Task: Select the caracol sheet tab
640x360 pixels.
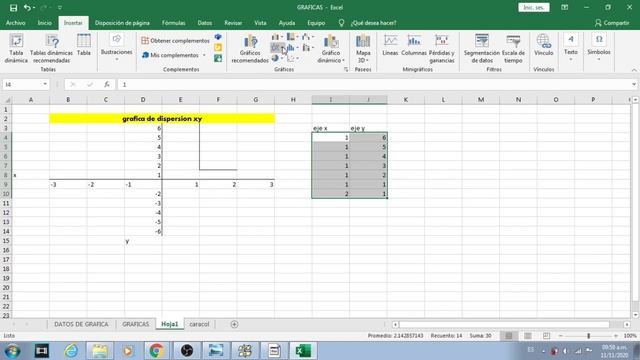Action: pos(199,324)
